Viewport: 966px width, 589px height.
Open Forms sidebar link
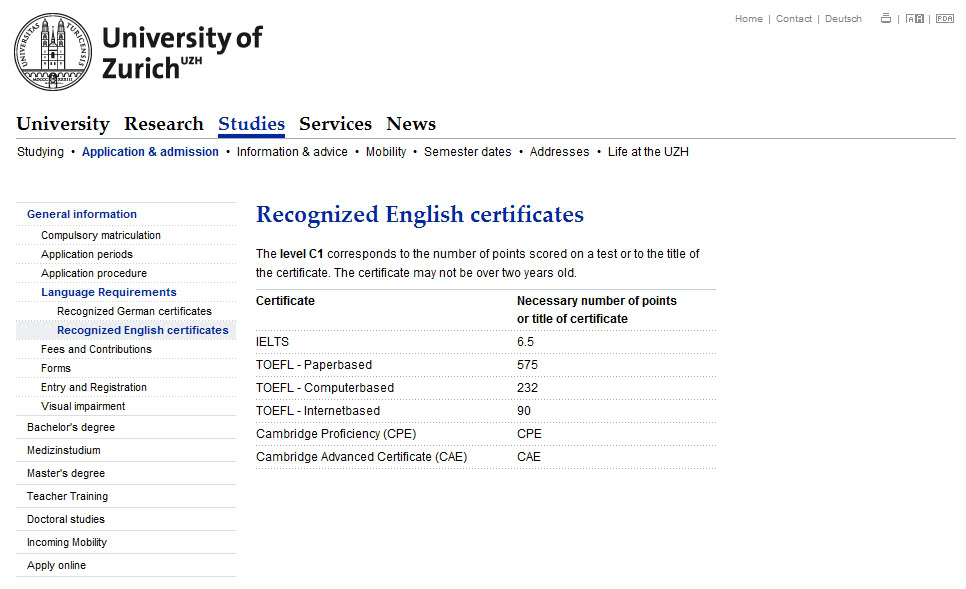point(56,368)
